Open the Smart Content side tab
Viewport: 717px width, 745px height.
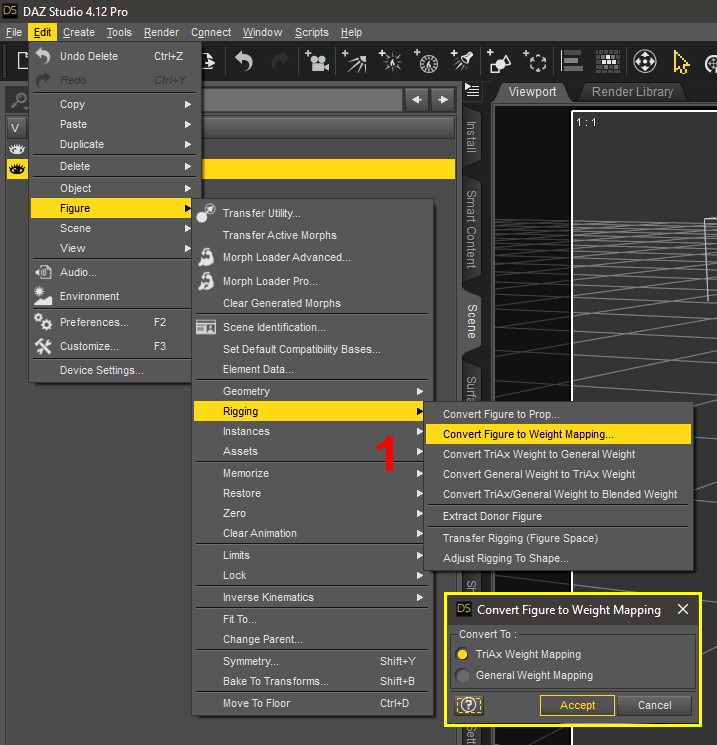click(471, 229)
